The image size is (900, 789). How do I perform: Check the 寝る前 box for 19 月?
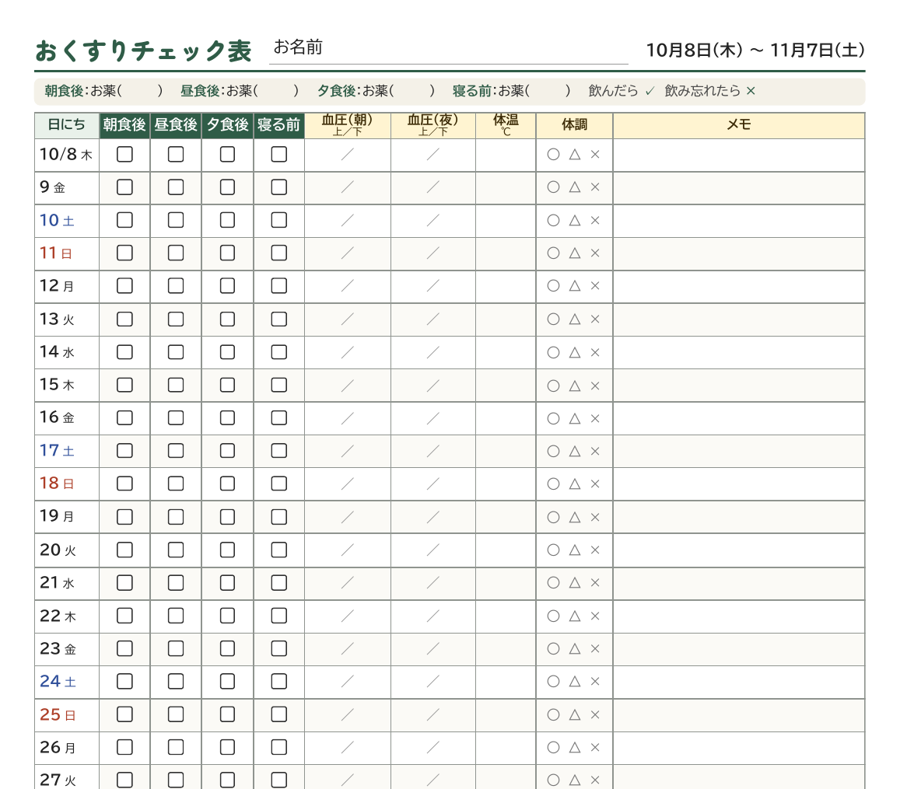[x=279, y=517]
